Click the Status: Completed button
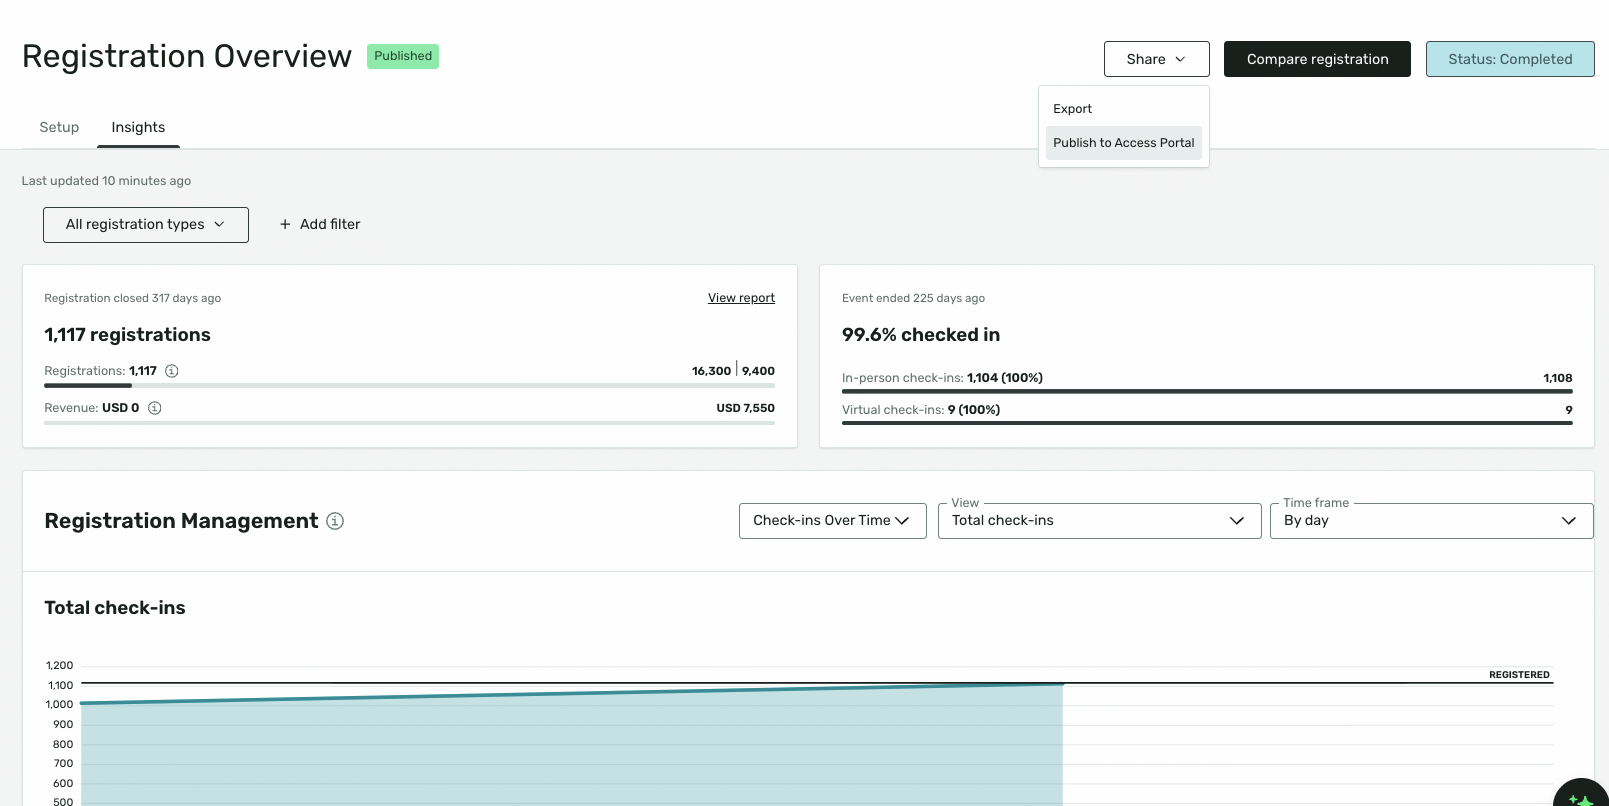This screenshot has width=1609, height=806. [x=1510, y=59]
